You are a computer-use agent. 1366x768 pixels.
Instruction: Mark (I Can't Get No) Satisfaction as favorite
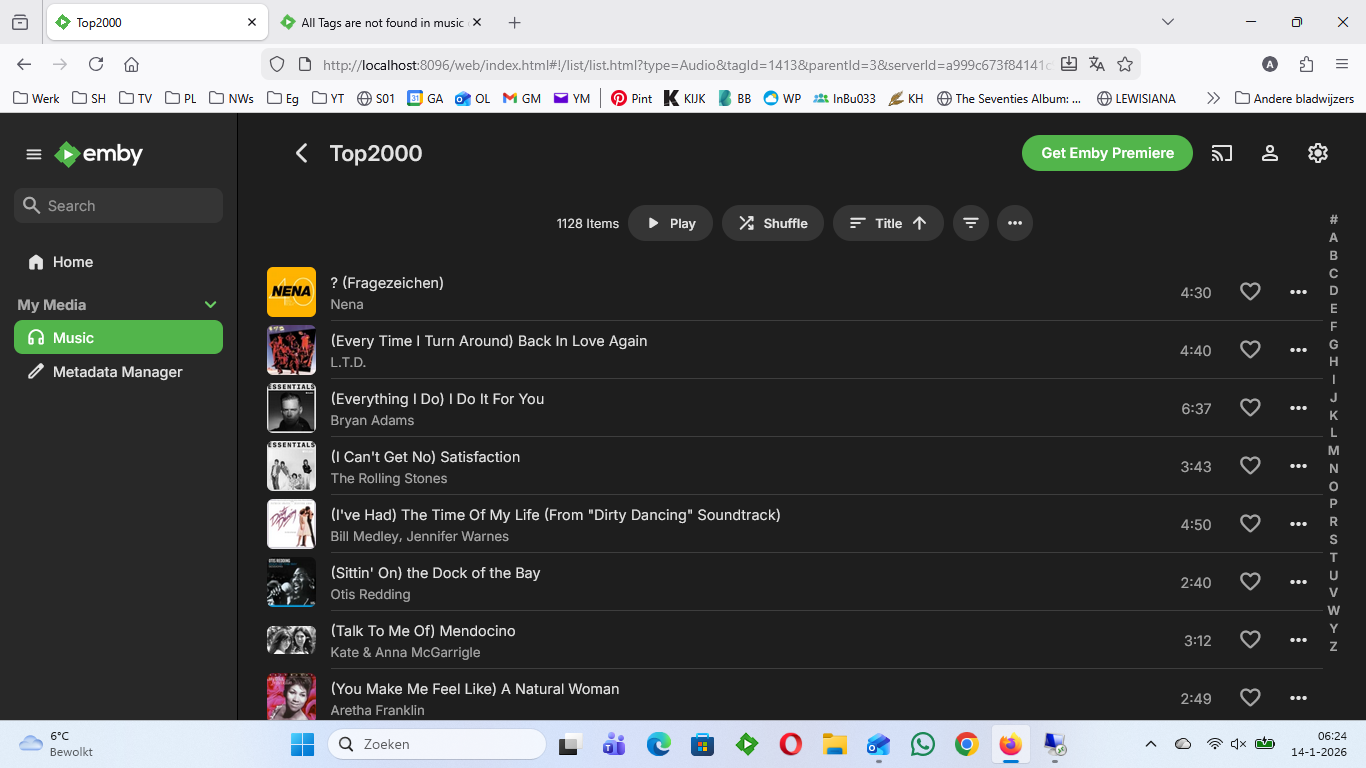[x=1249, y=466]
